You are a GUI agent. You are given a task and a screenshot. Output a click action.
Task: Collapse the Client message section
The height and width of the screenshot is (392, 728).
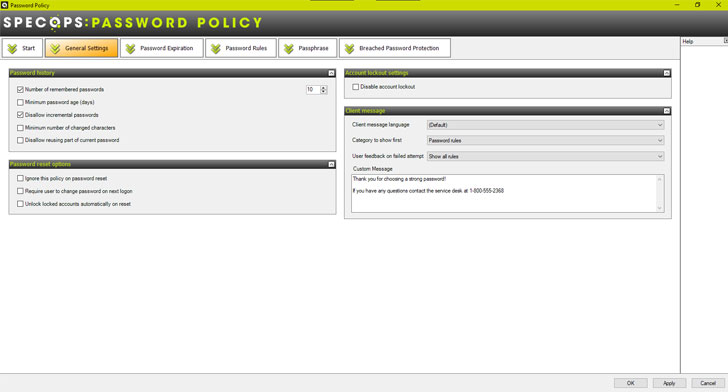[667, 111]
